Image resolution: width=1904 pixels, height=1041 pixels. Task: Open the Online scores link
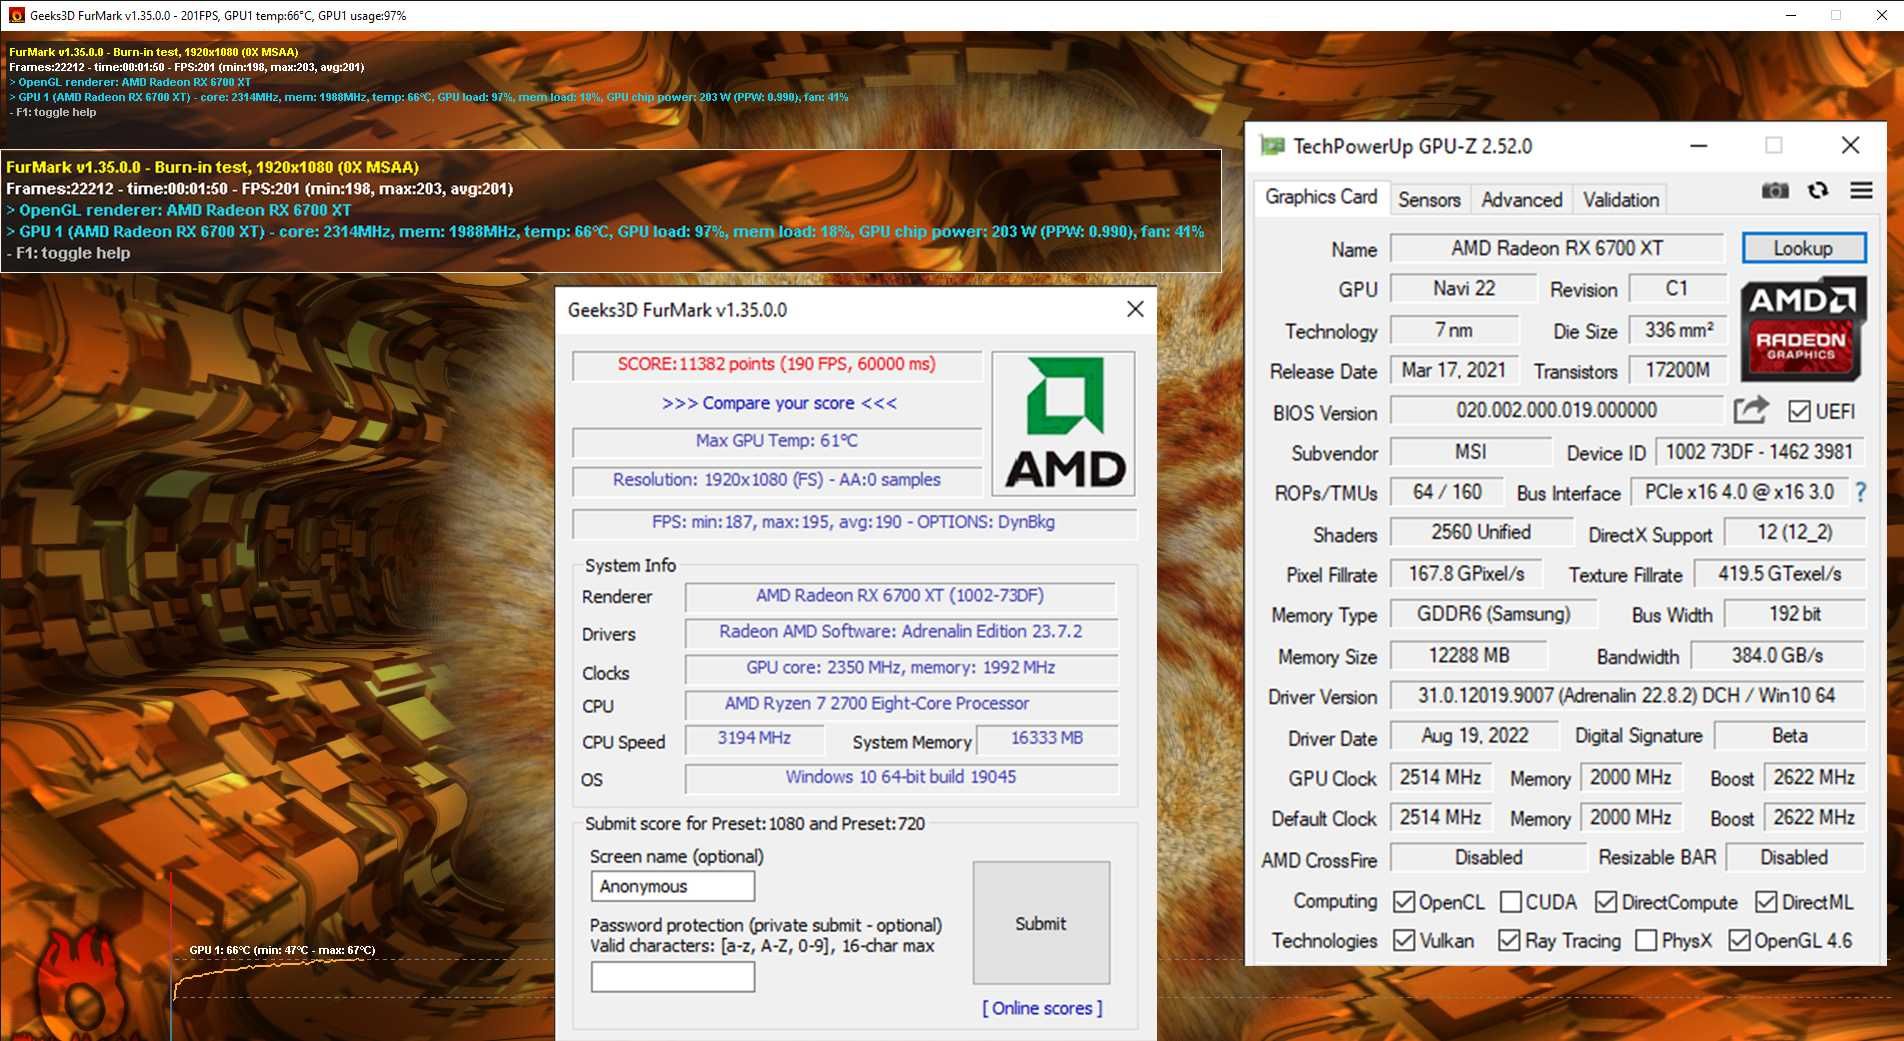(1042, 1008)
